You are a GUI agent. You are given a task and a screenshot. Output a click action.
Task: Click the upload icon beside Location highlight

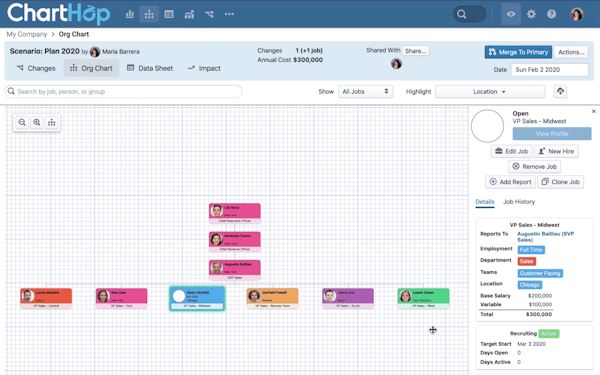point(560,91)
